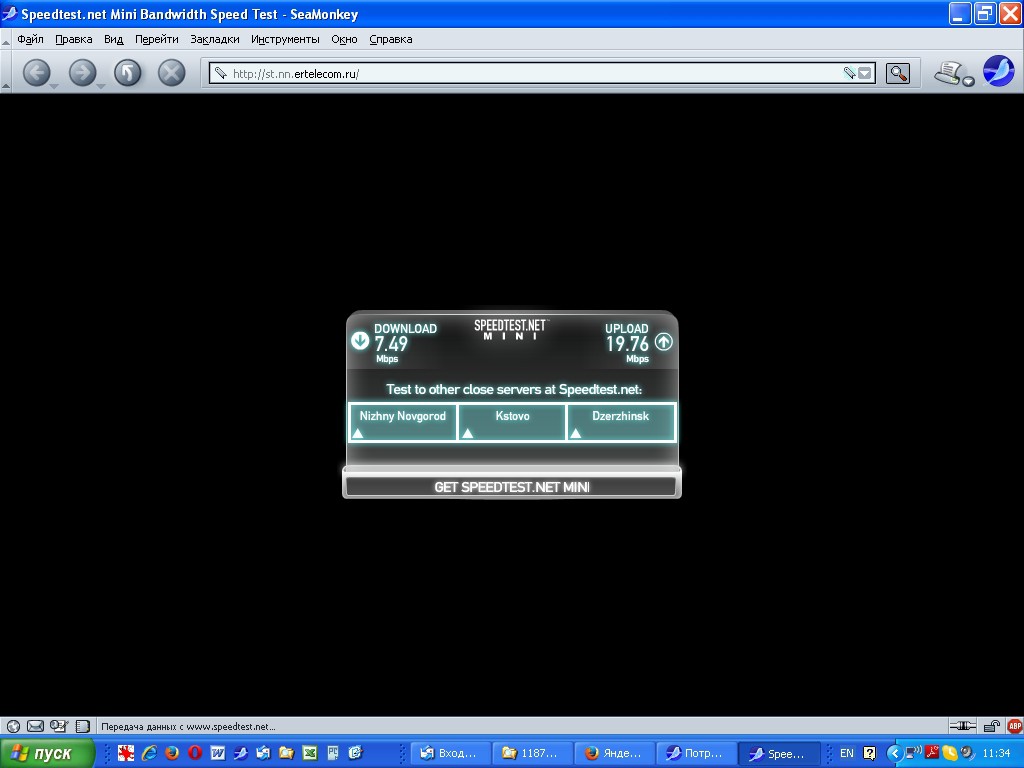Click the EN language indicator in the taskbar

pyautogui.click(x=846, y=754)
